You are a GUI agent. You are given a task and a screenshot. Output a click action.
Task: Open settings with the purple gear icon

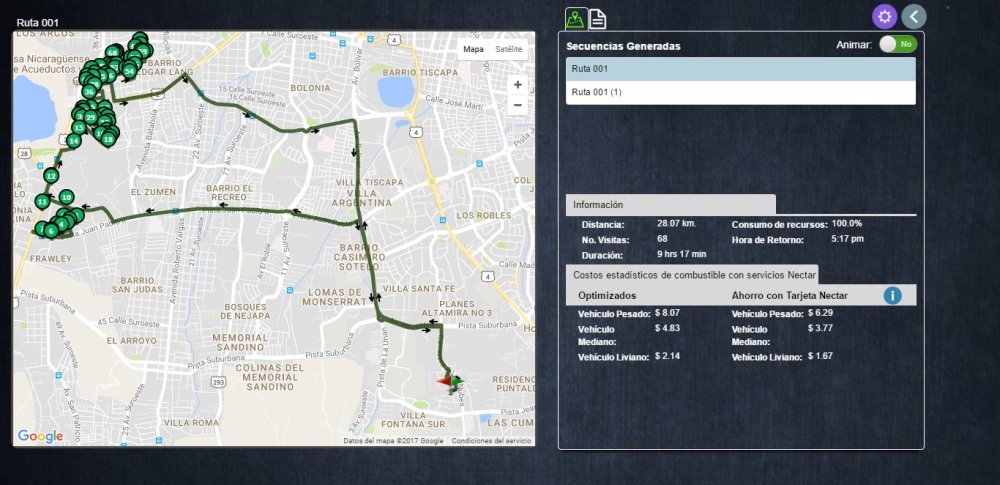pyautogui.click(x=885, y=17)
